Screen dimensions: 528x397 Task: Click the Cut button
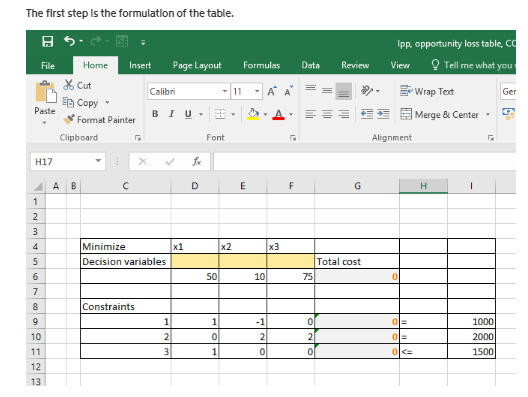click(77, 85)
